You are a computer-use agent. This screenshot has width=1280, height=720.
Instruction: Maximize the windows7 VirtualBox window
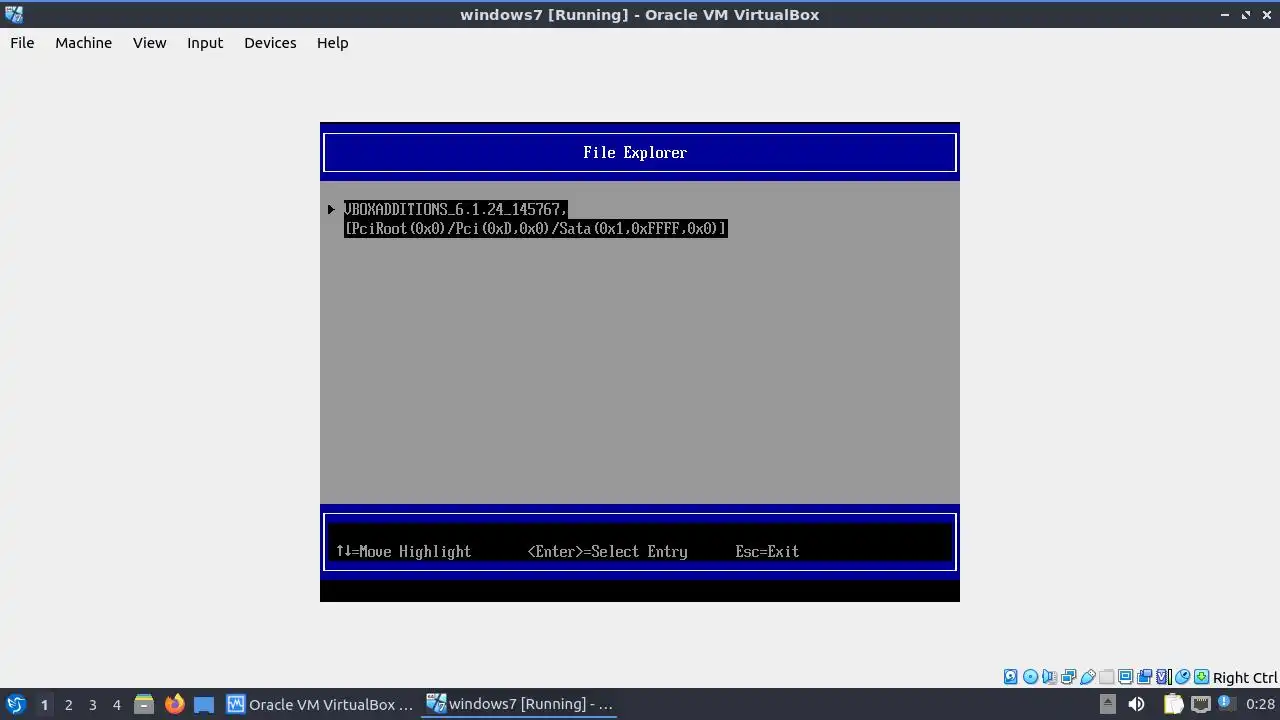tap(1246, 15)
